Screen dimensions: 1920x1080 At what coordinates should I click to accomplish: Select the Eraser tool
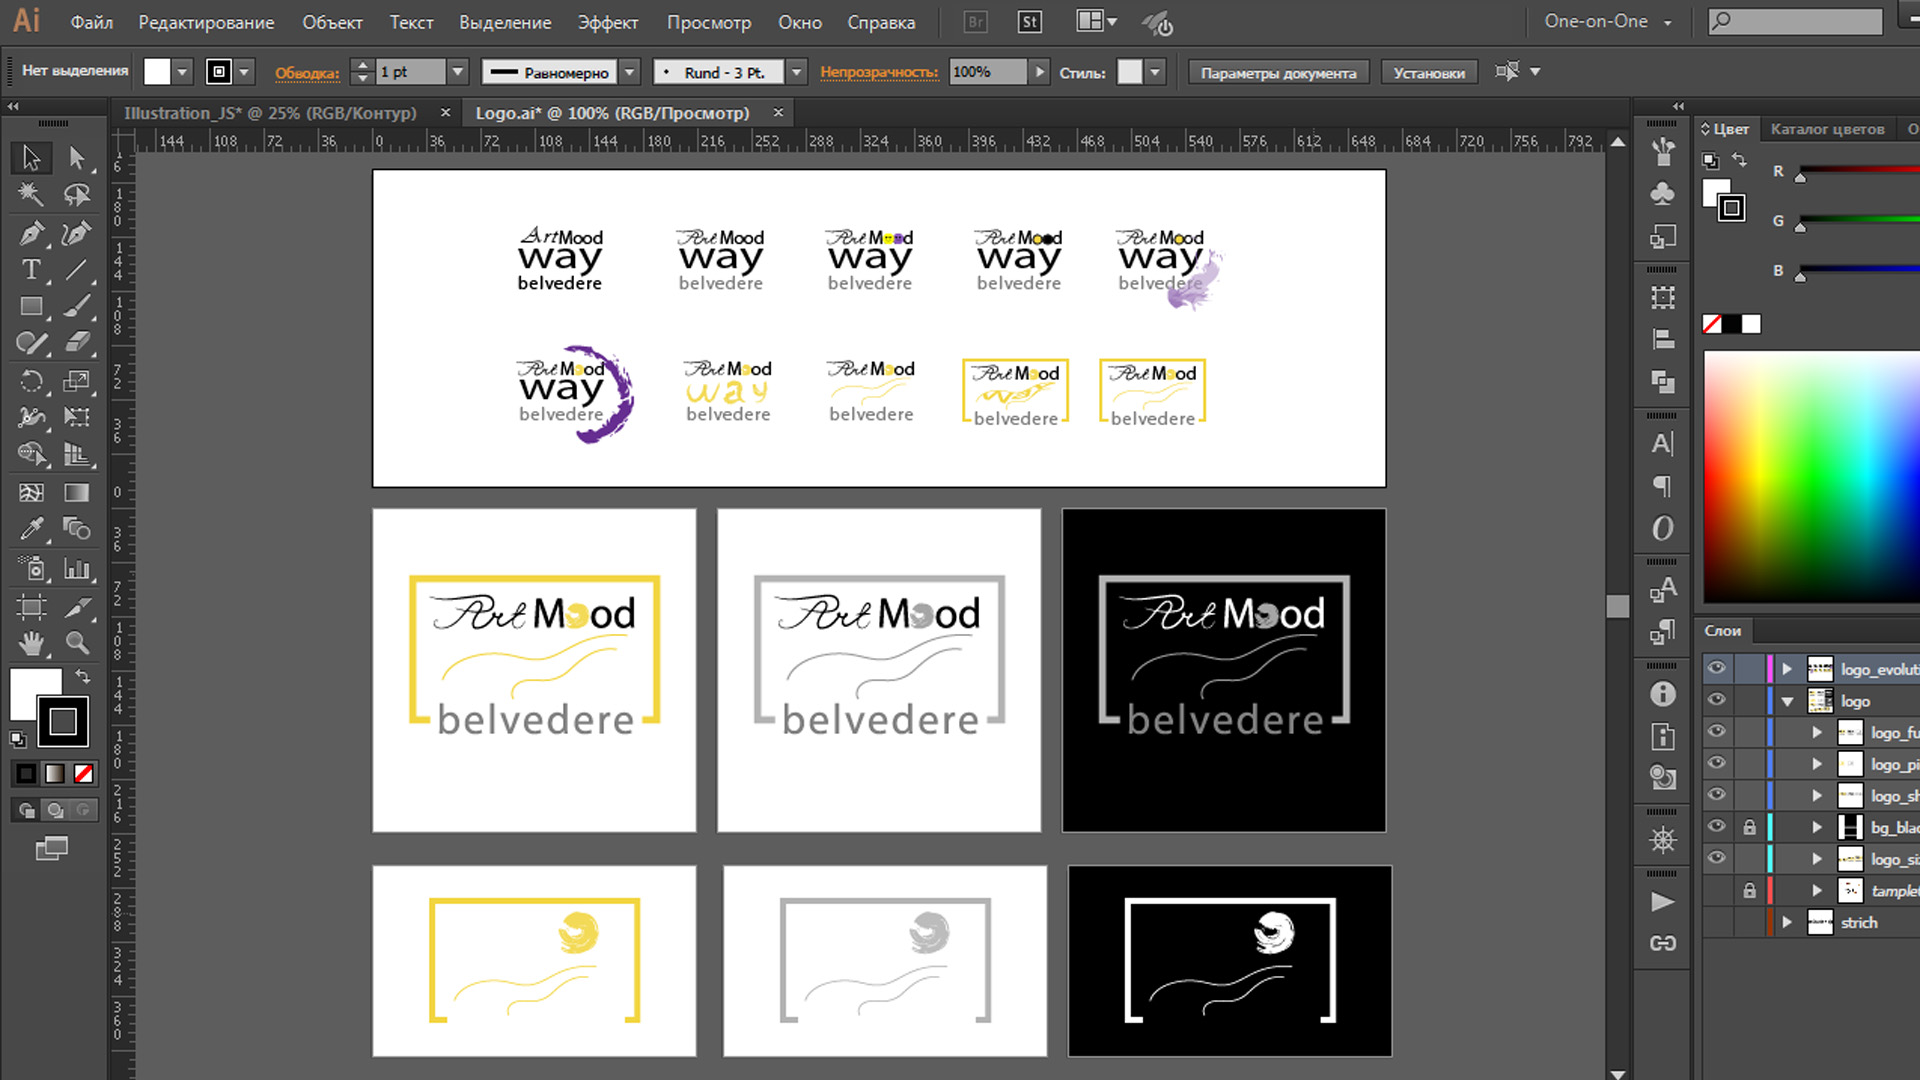[x=77, y=343]
